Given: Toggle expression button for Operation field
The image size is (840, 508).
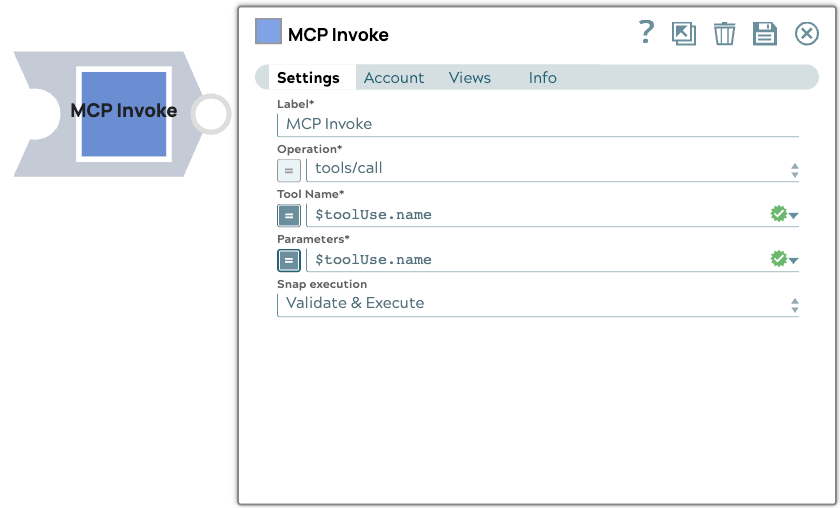Looking at the screenshot, I should coord(288,169).
